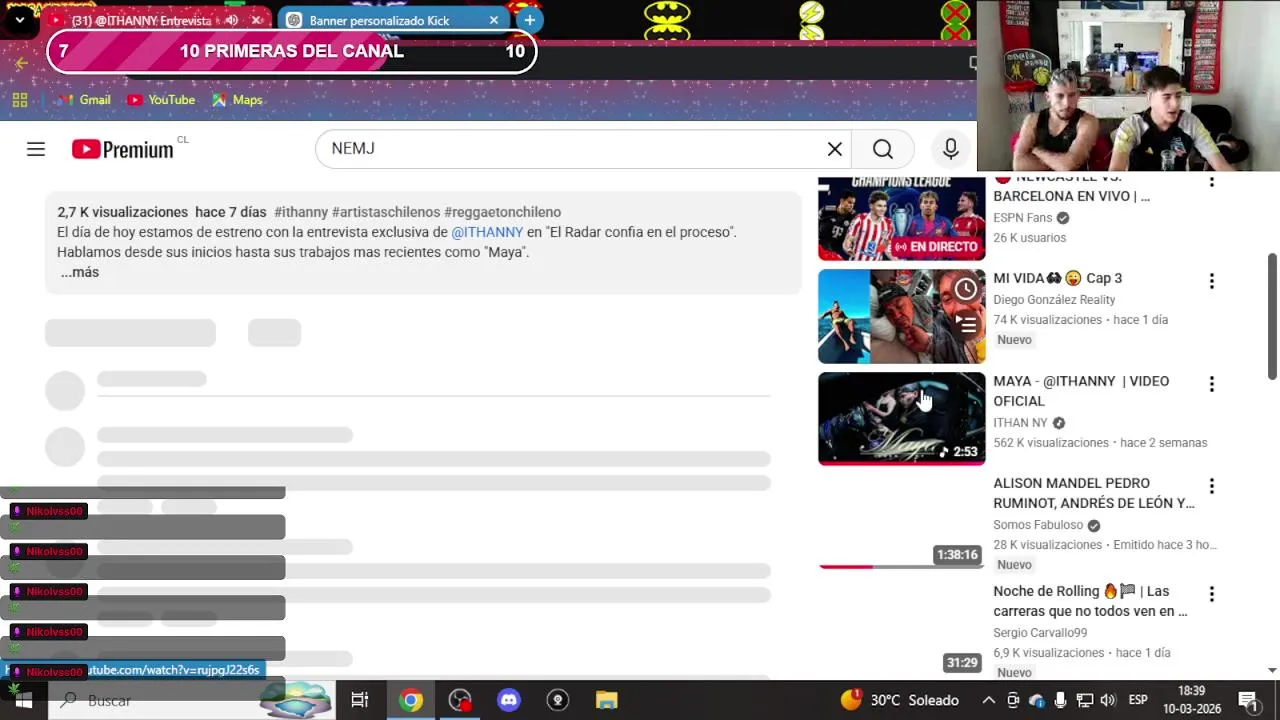Visit Sergio Carvallo99 channel
Screen dimensions: 1280x720
click(x=1040, y=633)
